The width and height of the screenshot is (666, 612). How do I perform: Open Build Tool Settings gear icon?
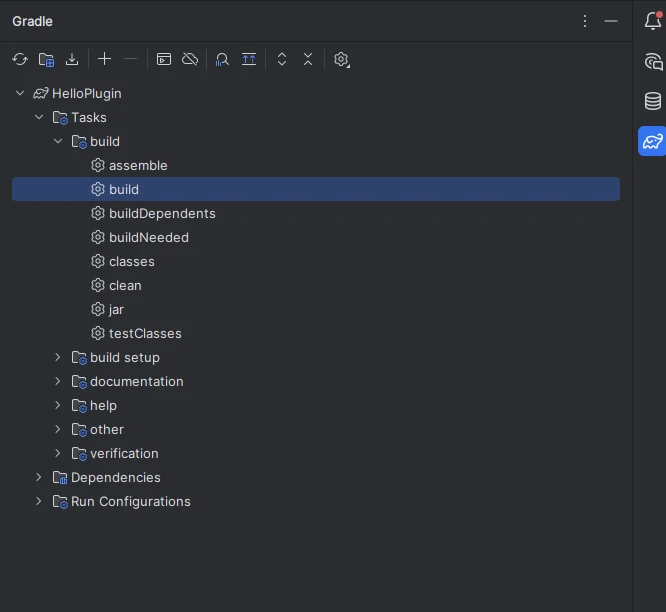[x=341, y=60]
